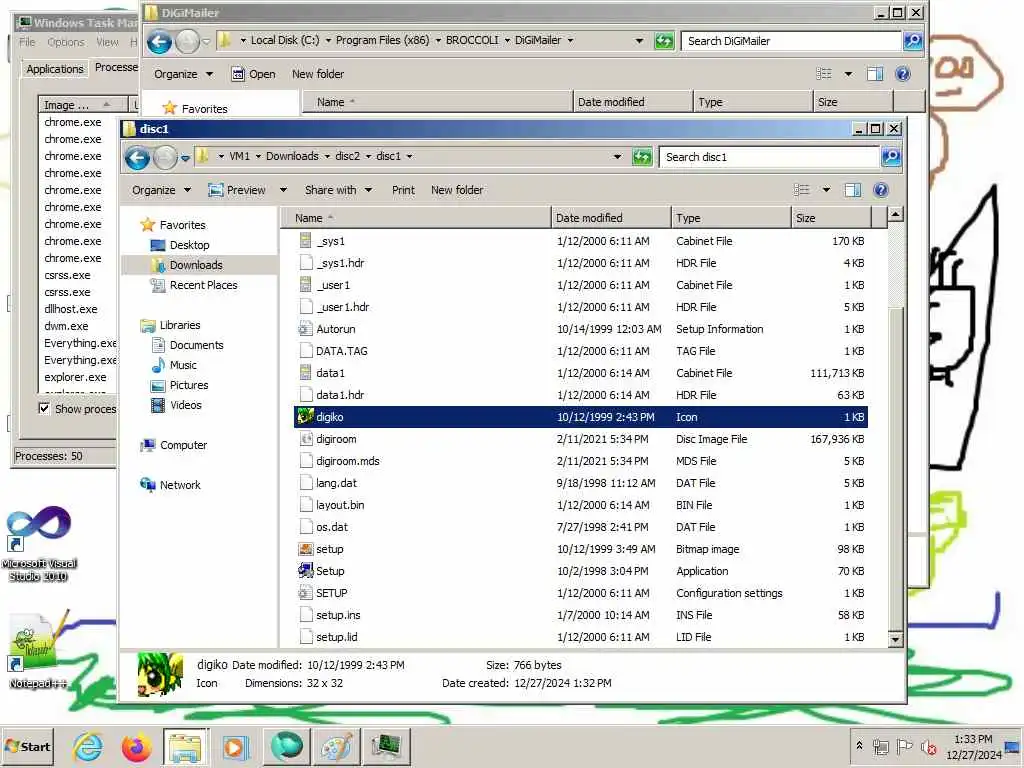This screenshot has width=1024, height=768.
Task: Select the digiroom disc image file
Action: [x=581, y=439]
